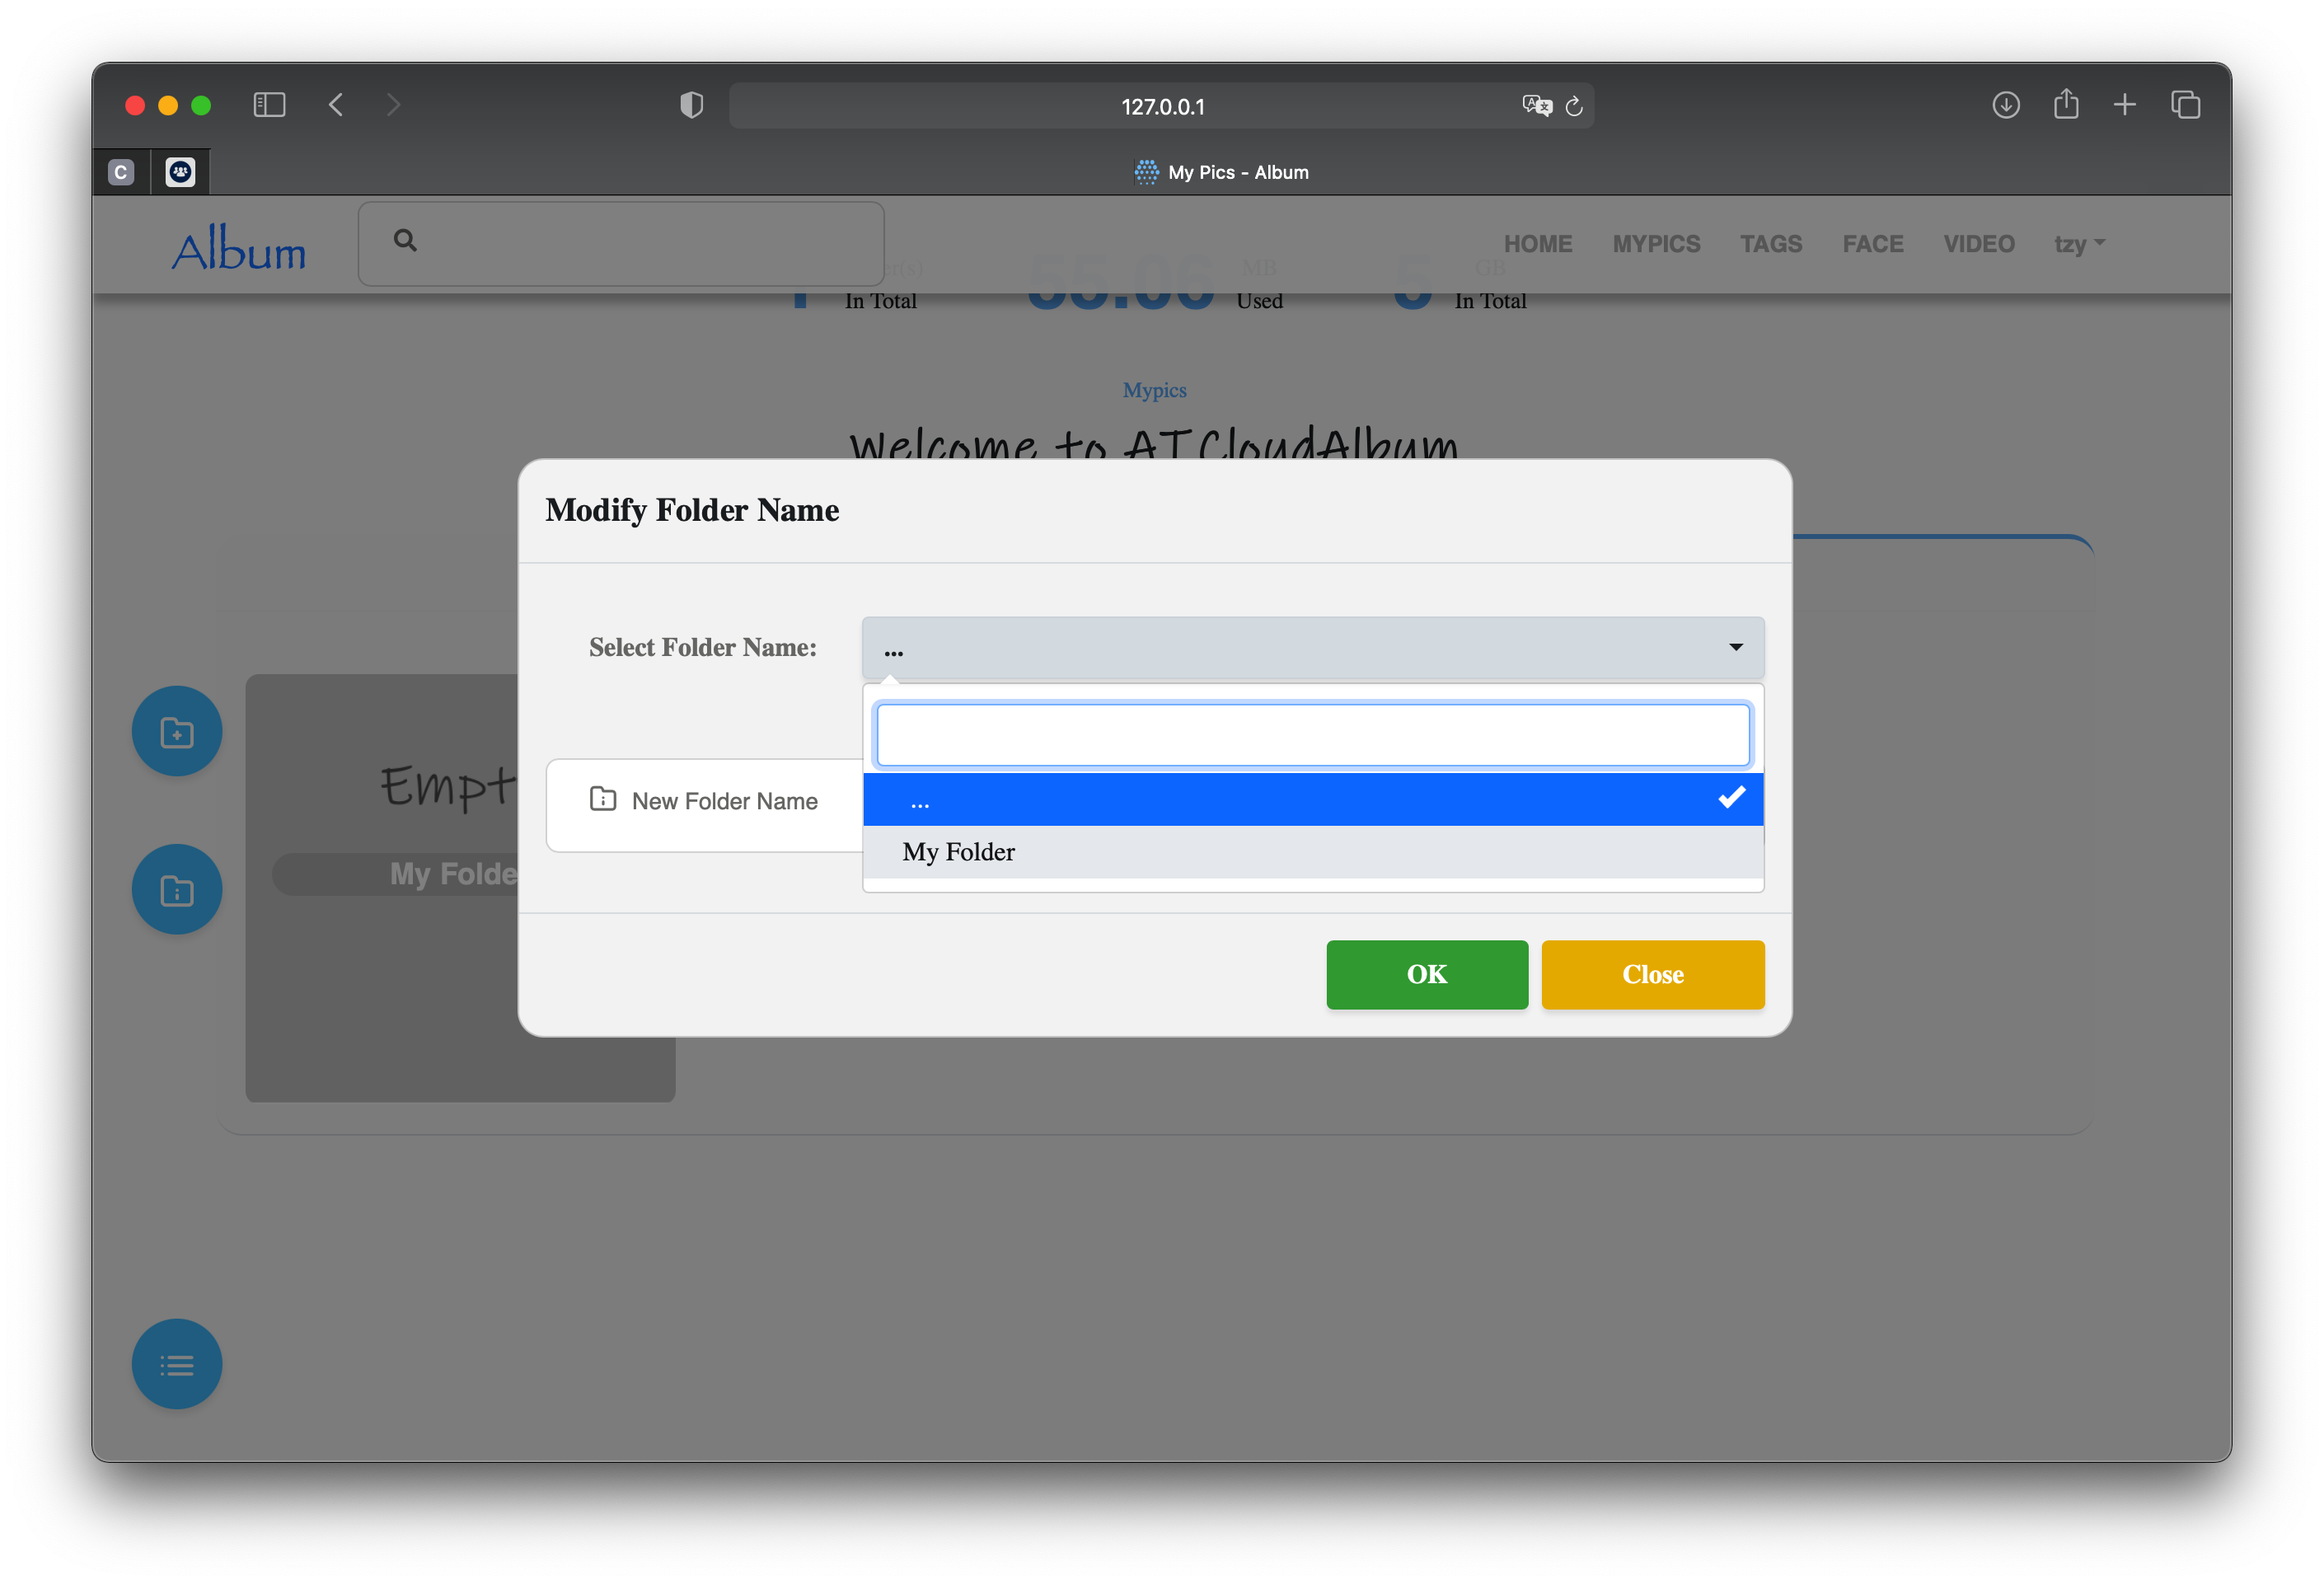Click the 127.0.0.1 address bar
The image size is (2324, 1584).
click(1161, 106)
